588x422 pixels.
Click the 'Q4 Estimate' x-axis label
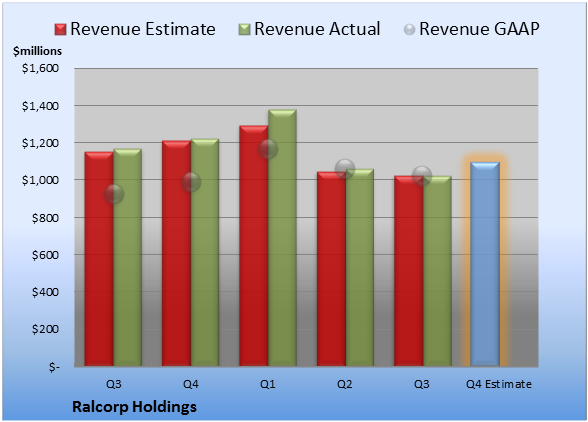click(499, 384)
